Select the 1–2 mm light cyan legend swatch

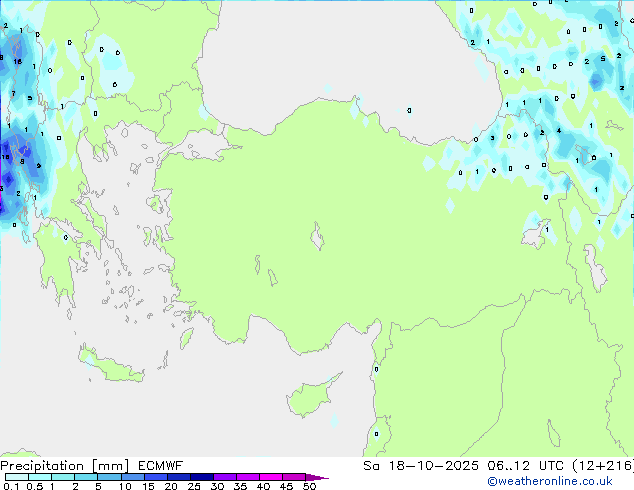[x=63, y=477]
